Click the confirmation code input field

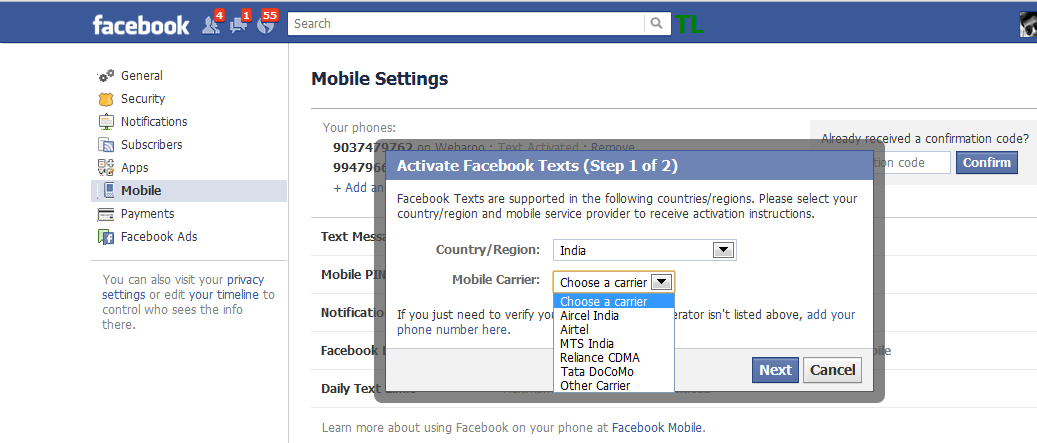tap(912, 163)
